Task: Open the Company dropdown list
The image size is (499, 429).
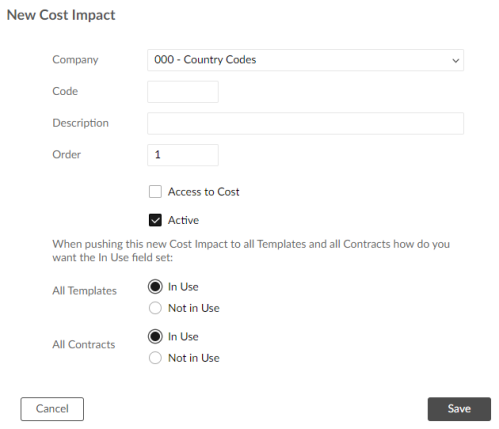Action: click(305, 60)
